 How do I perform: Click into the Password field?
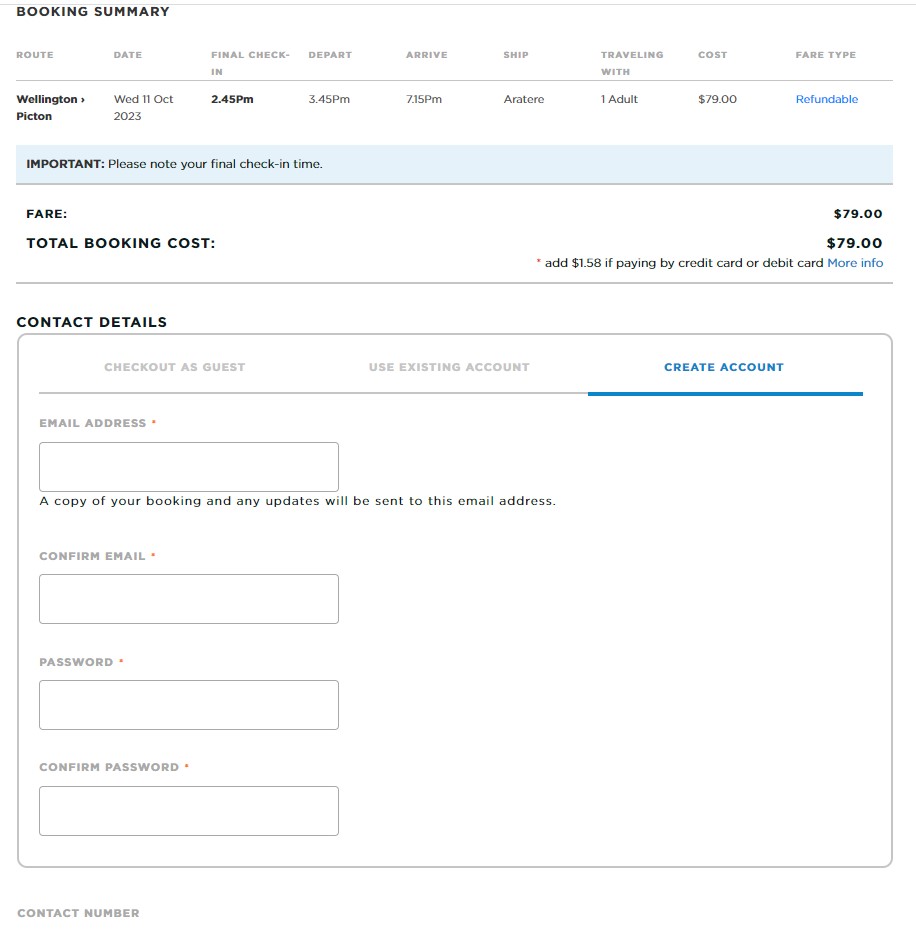point(189,705)
